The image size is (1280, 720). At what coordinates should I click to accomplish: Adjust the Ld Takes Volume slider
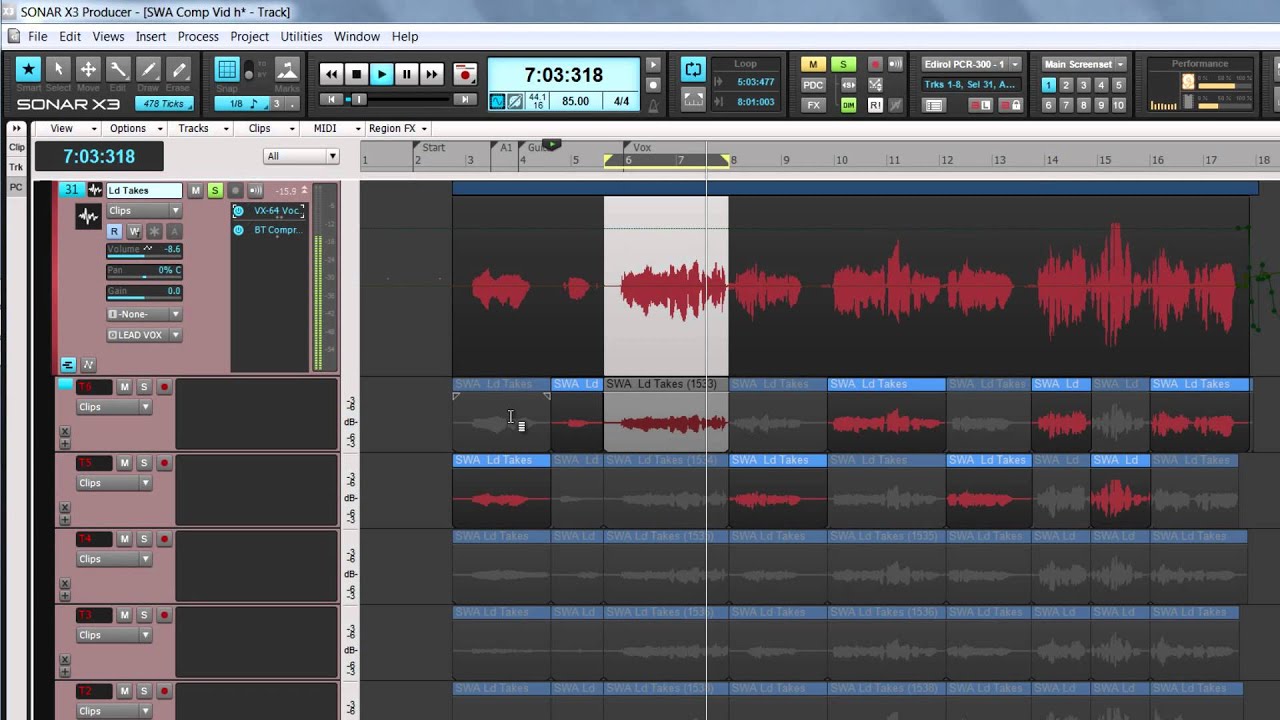(x=144, y=250)
